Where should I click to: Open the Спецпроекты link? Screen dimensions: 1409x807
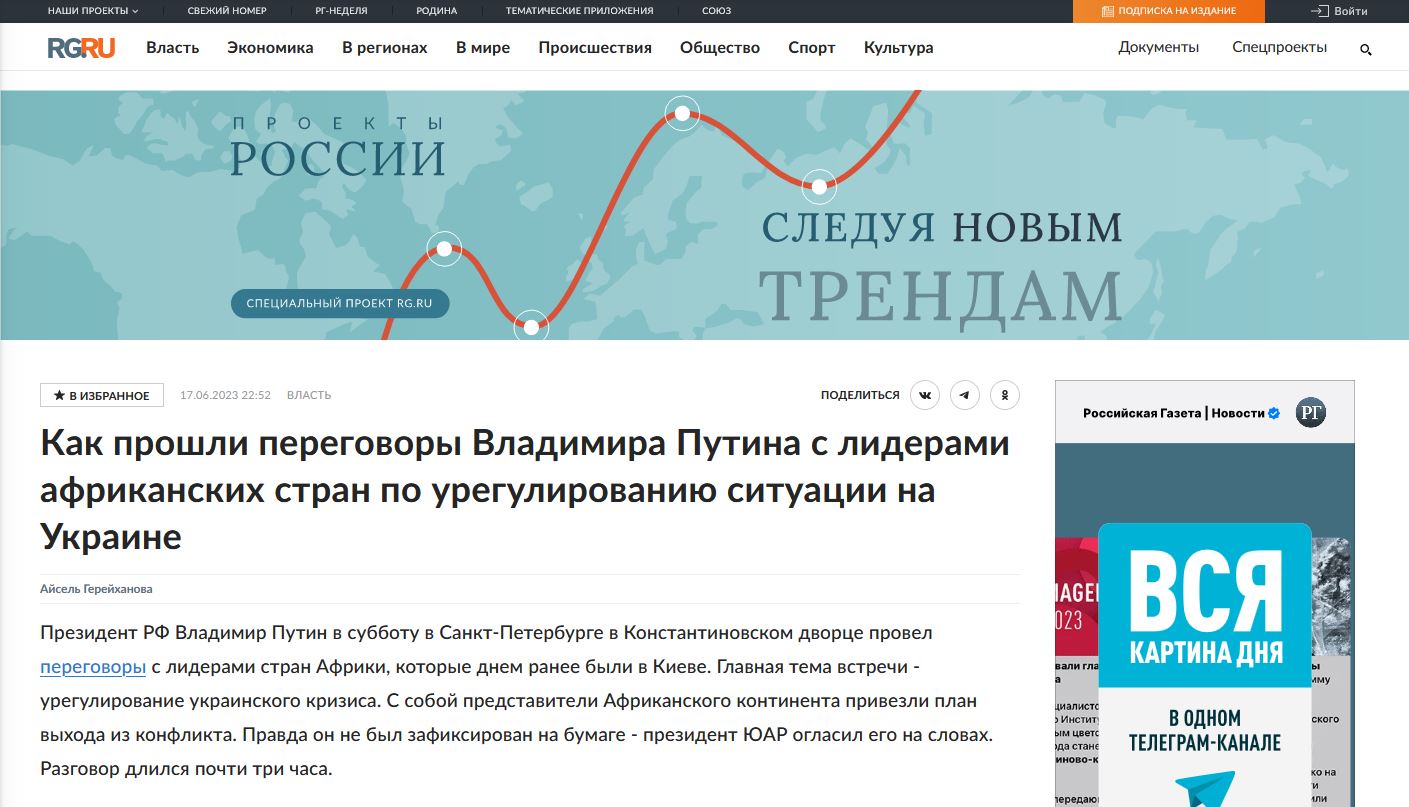coord(1279,47)
